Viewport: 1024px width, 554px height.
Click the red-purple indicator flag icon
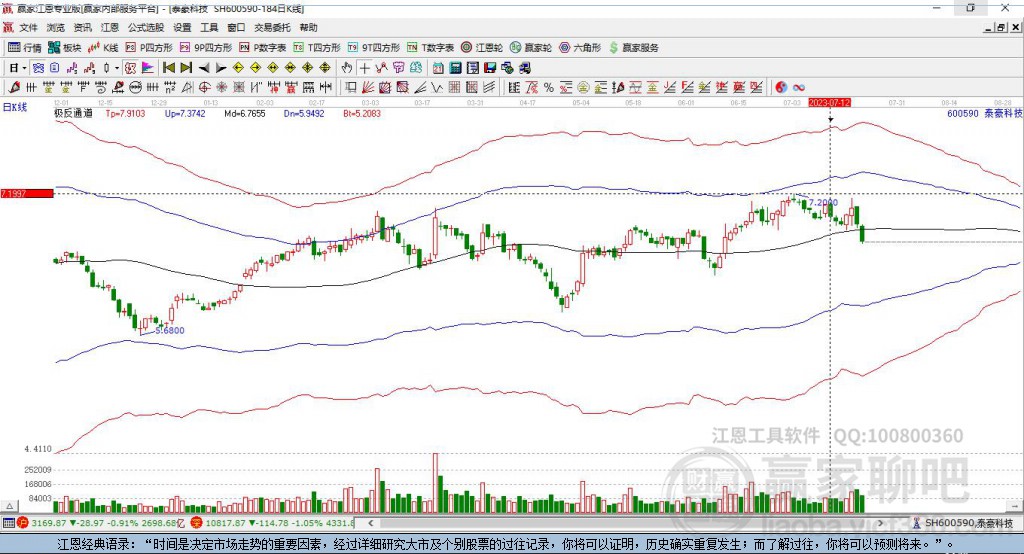click(148, 68)
